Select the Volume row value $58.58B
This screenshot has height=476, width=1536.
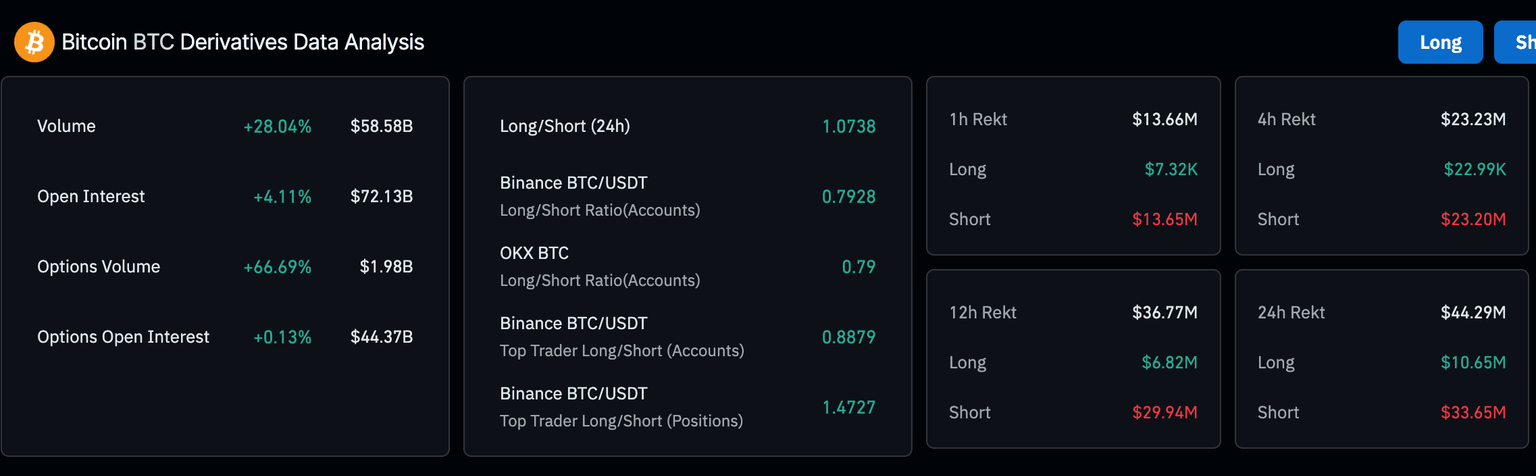pyautogui.click(x=381, y=127)
